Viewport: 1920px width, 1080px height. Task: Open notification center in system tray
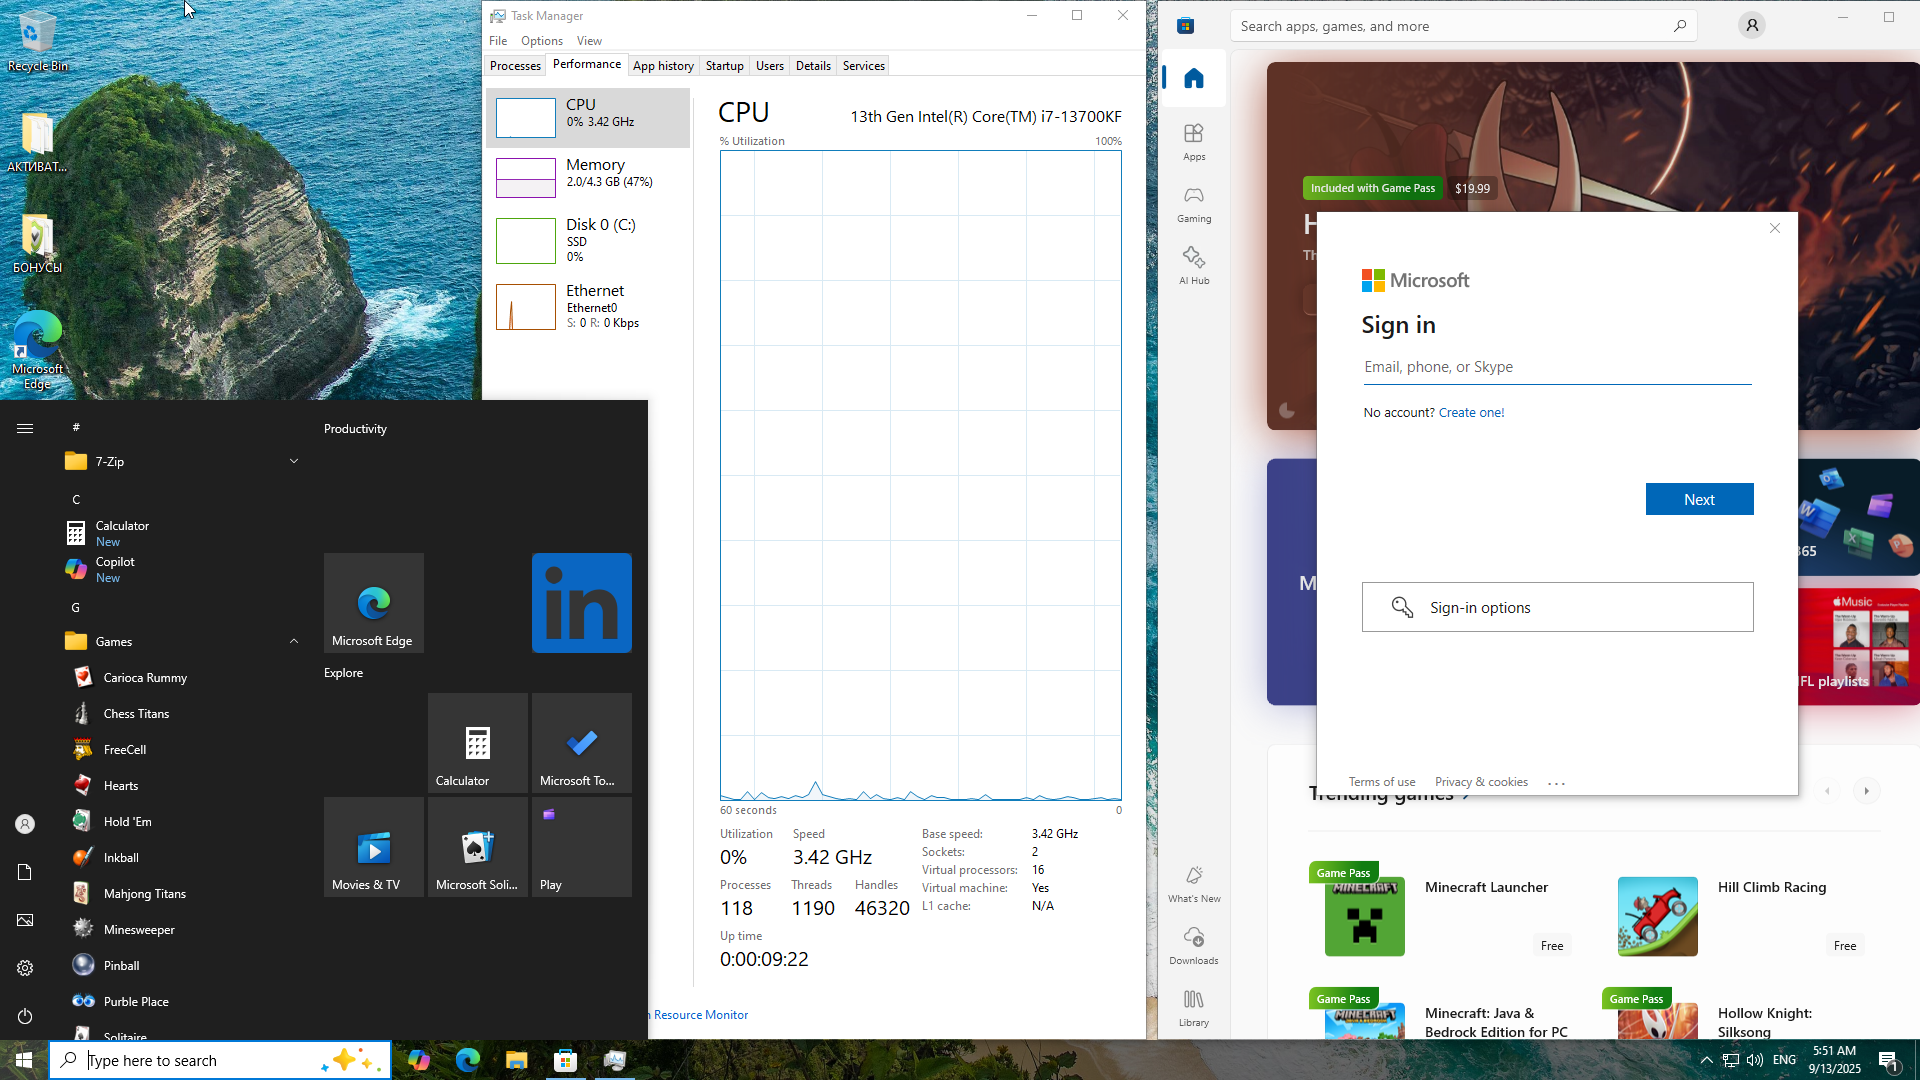pyautogui.click(x=1889, y=1060)
